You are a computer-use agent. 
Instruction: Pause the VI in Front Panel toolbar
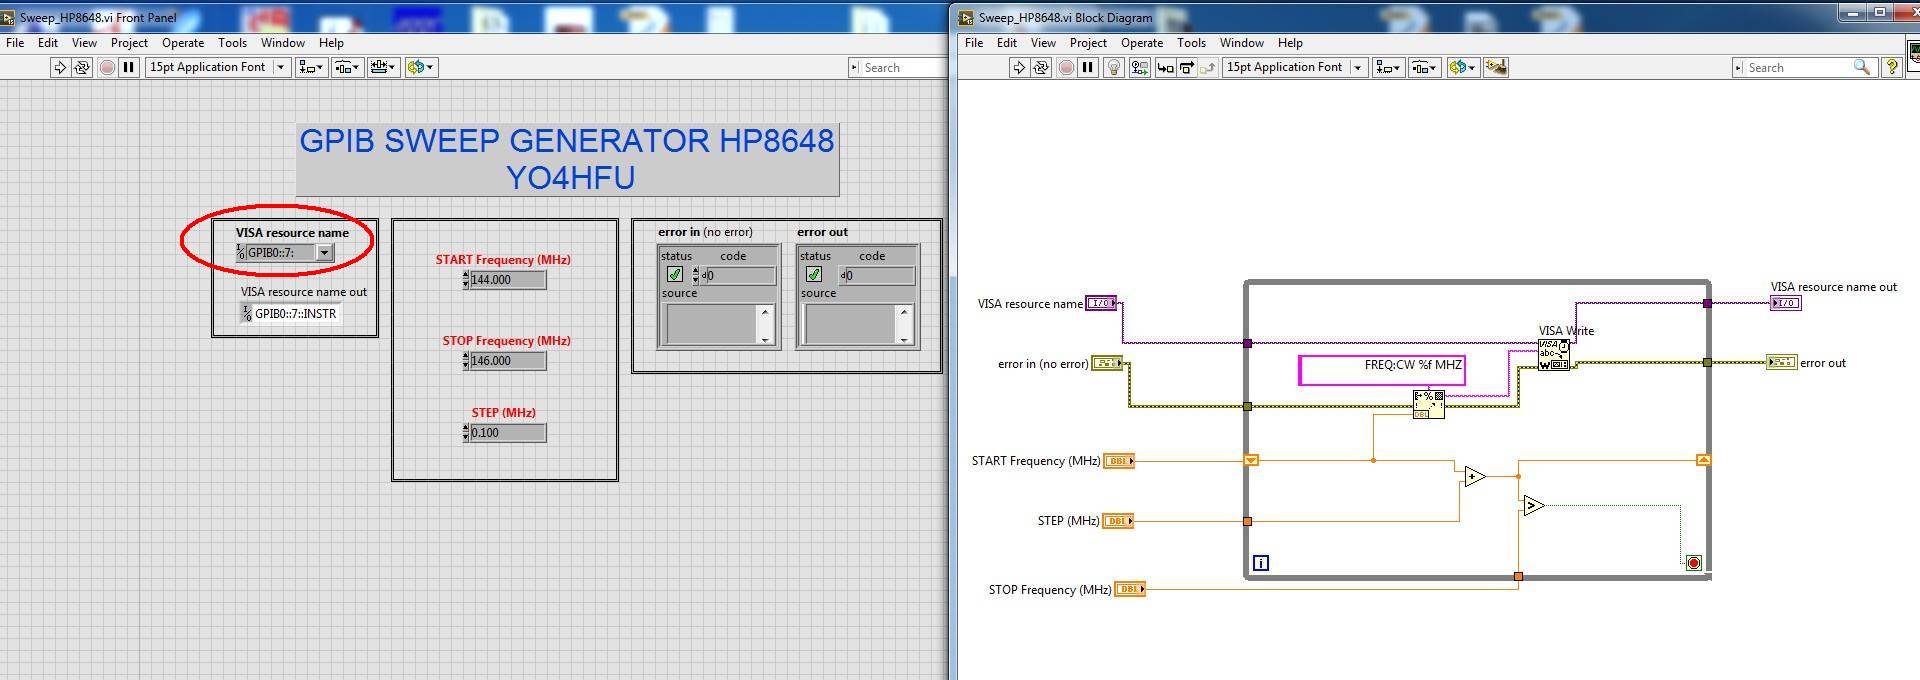[129, 67]
